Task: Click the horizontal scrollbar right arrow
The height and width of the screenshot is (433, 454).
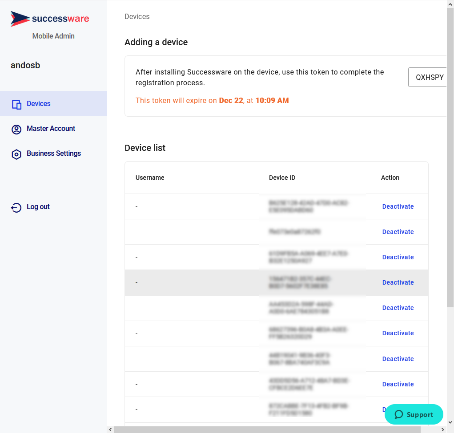Action: click(x=443, y=430)
